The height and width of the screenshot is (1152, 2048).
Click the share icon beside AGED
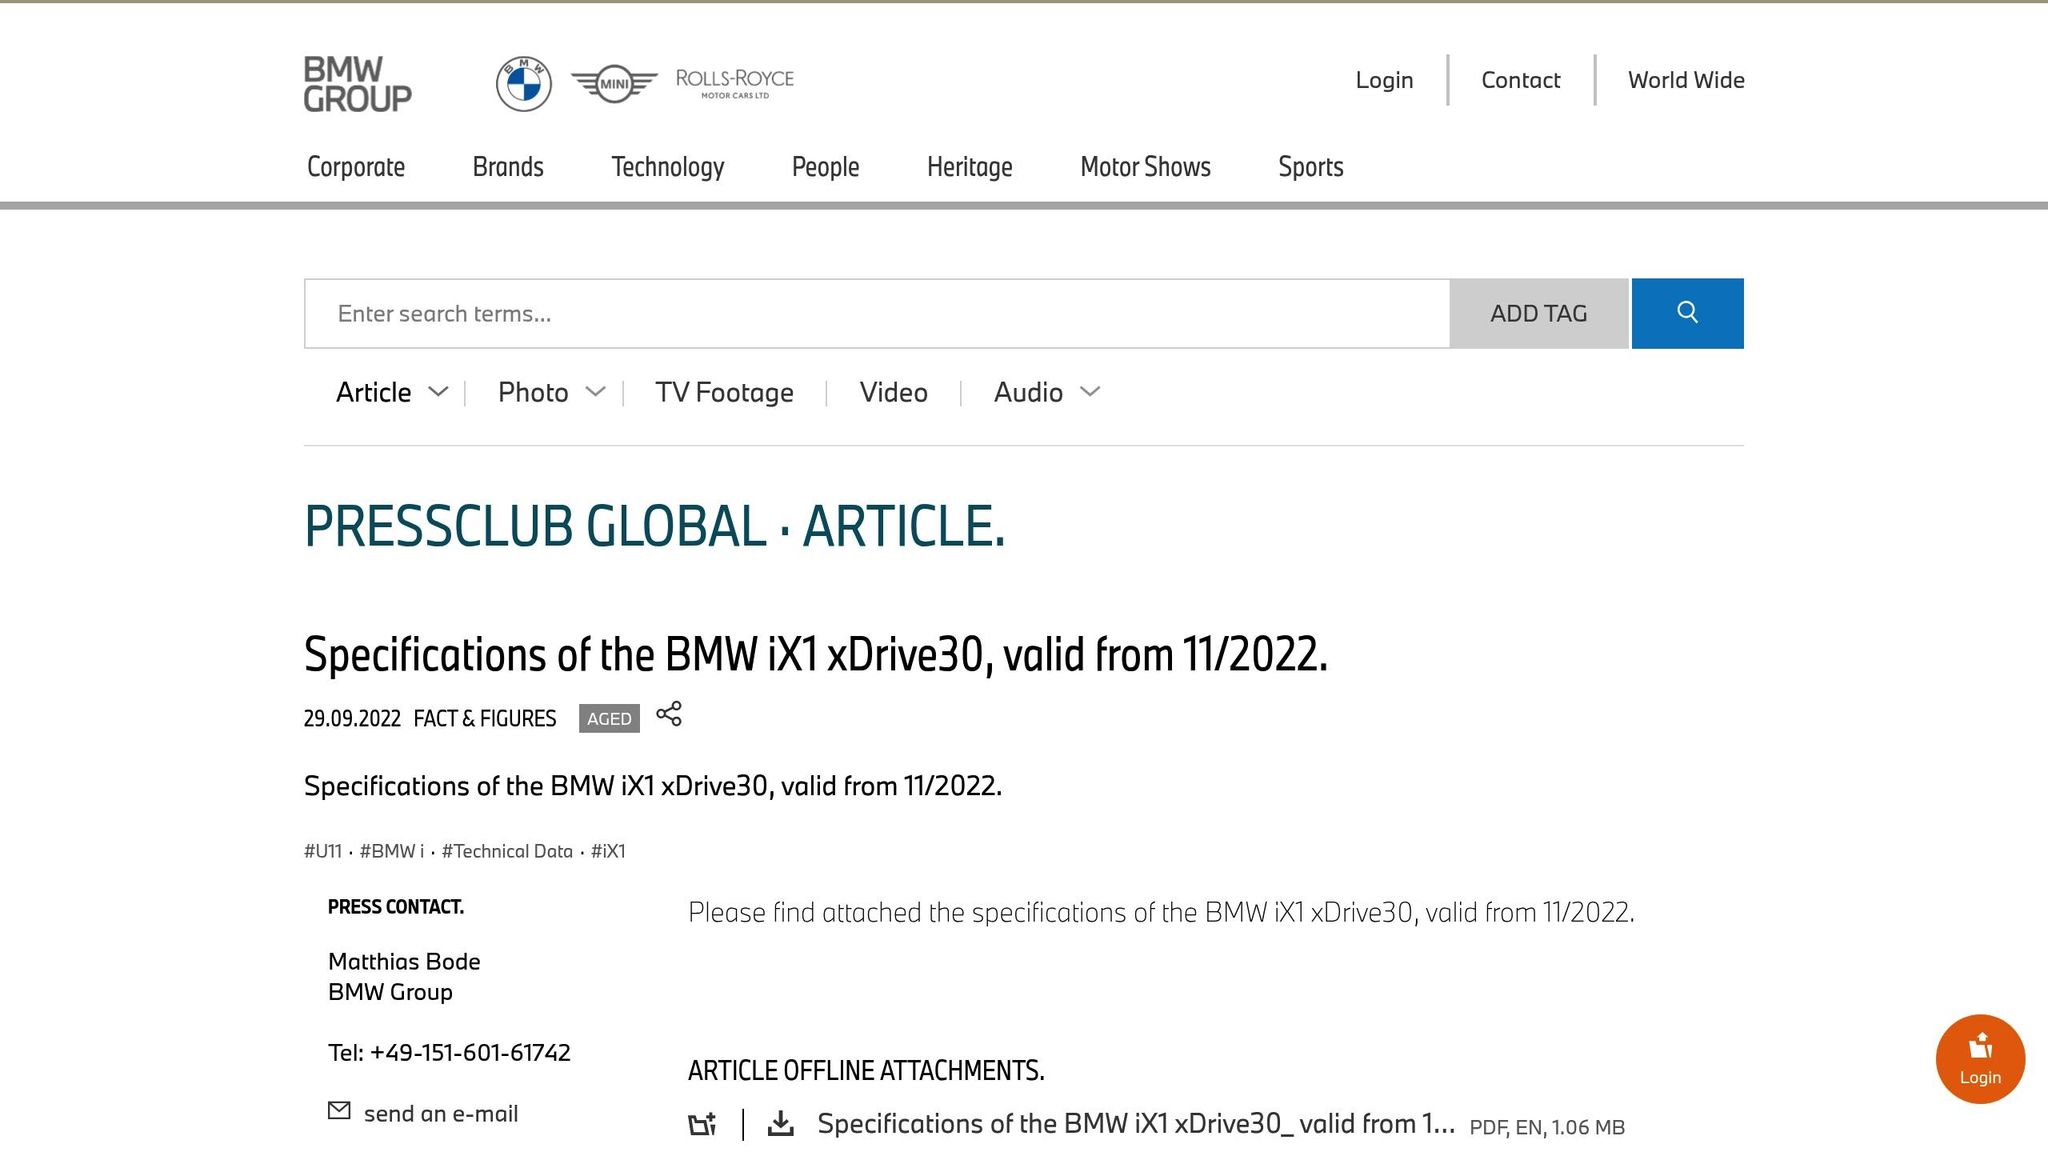tap(669, 714)
